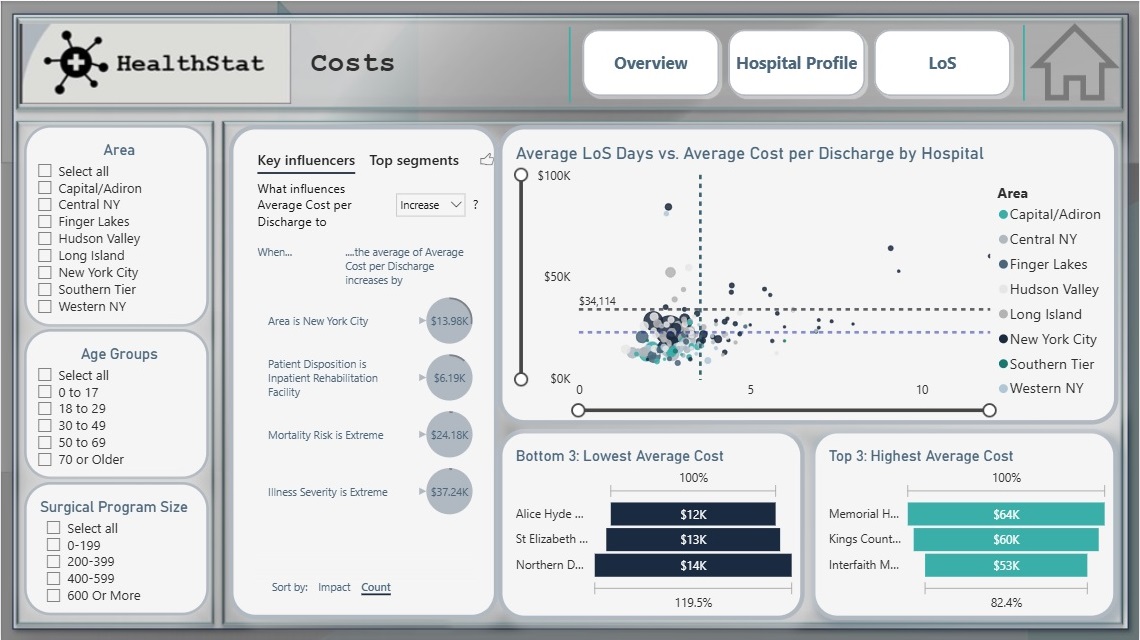Viewport: 1140px width, 640px height.
Task: Click the Hudson Valley legend item
Action: click(1049, 289)
